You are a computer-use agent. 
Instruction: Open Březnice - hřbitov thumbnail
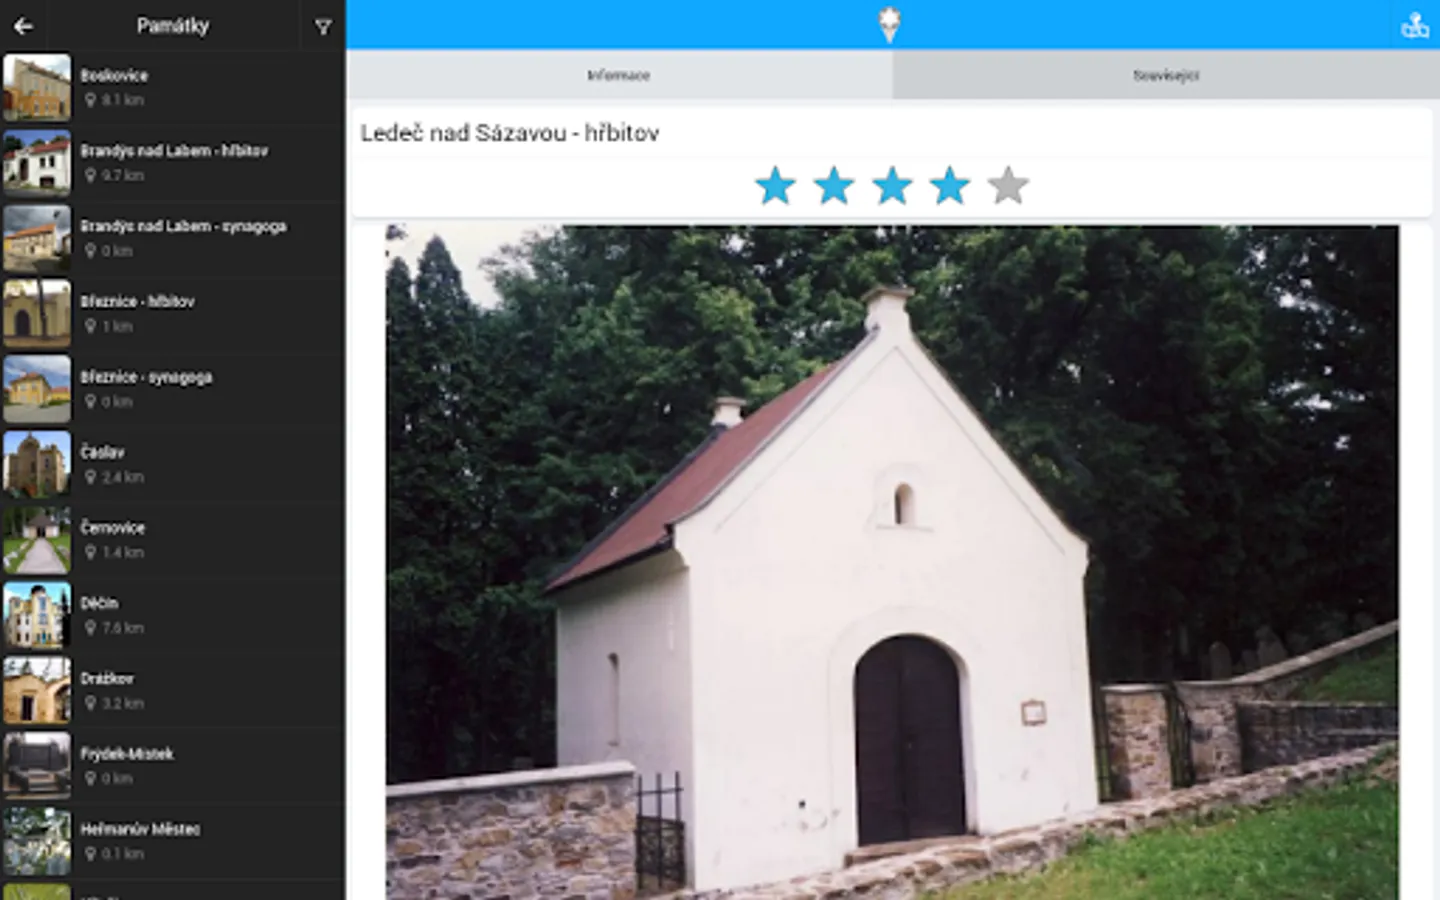pyautogui.click(x=37, y=313)
